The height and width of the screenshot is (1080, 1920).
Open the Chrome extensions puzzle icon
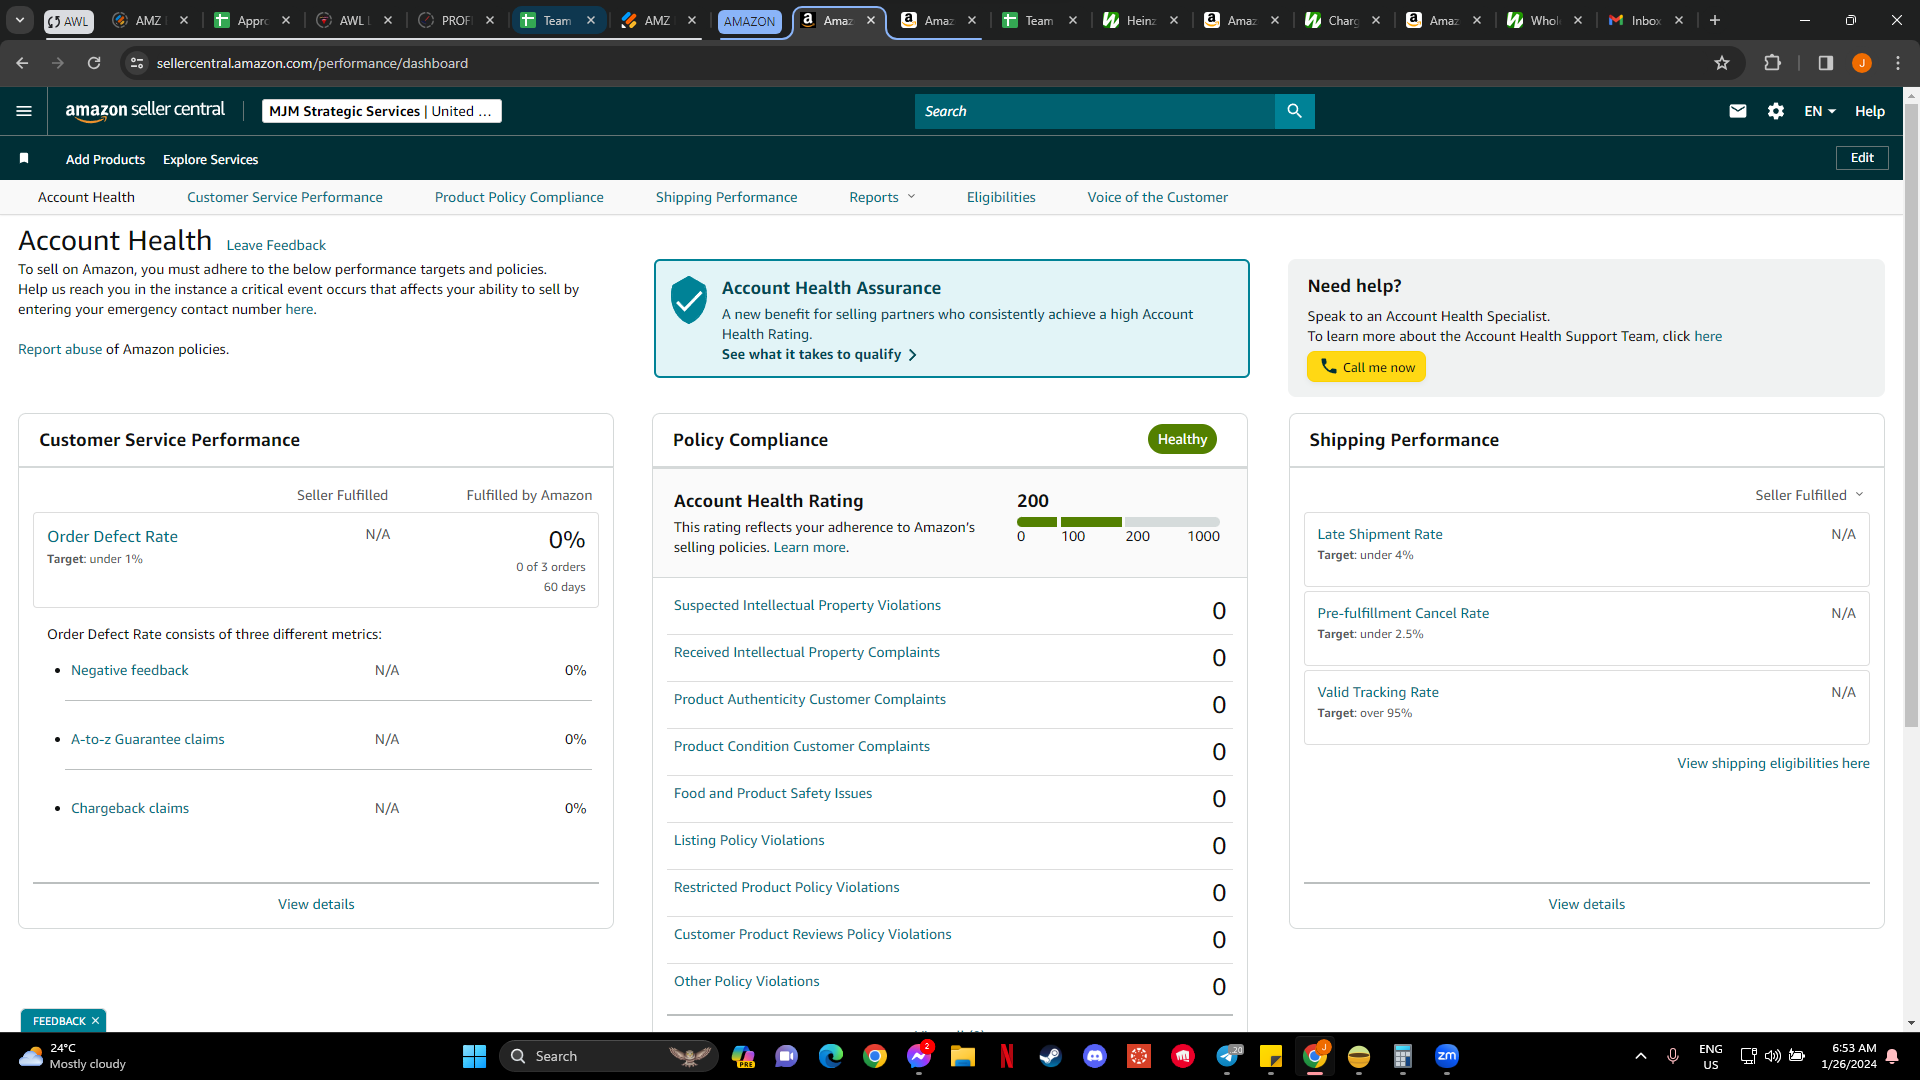(x=1772, y=63)
